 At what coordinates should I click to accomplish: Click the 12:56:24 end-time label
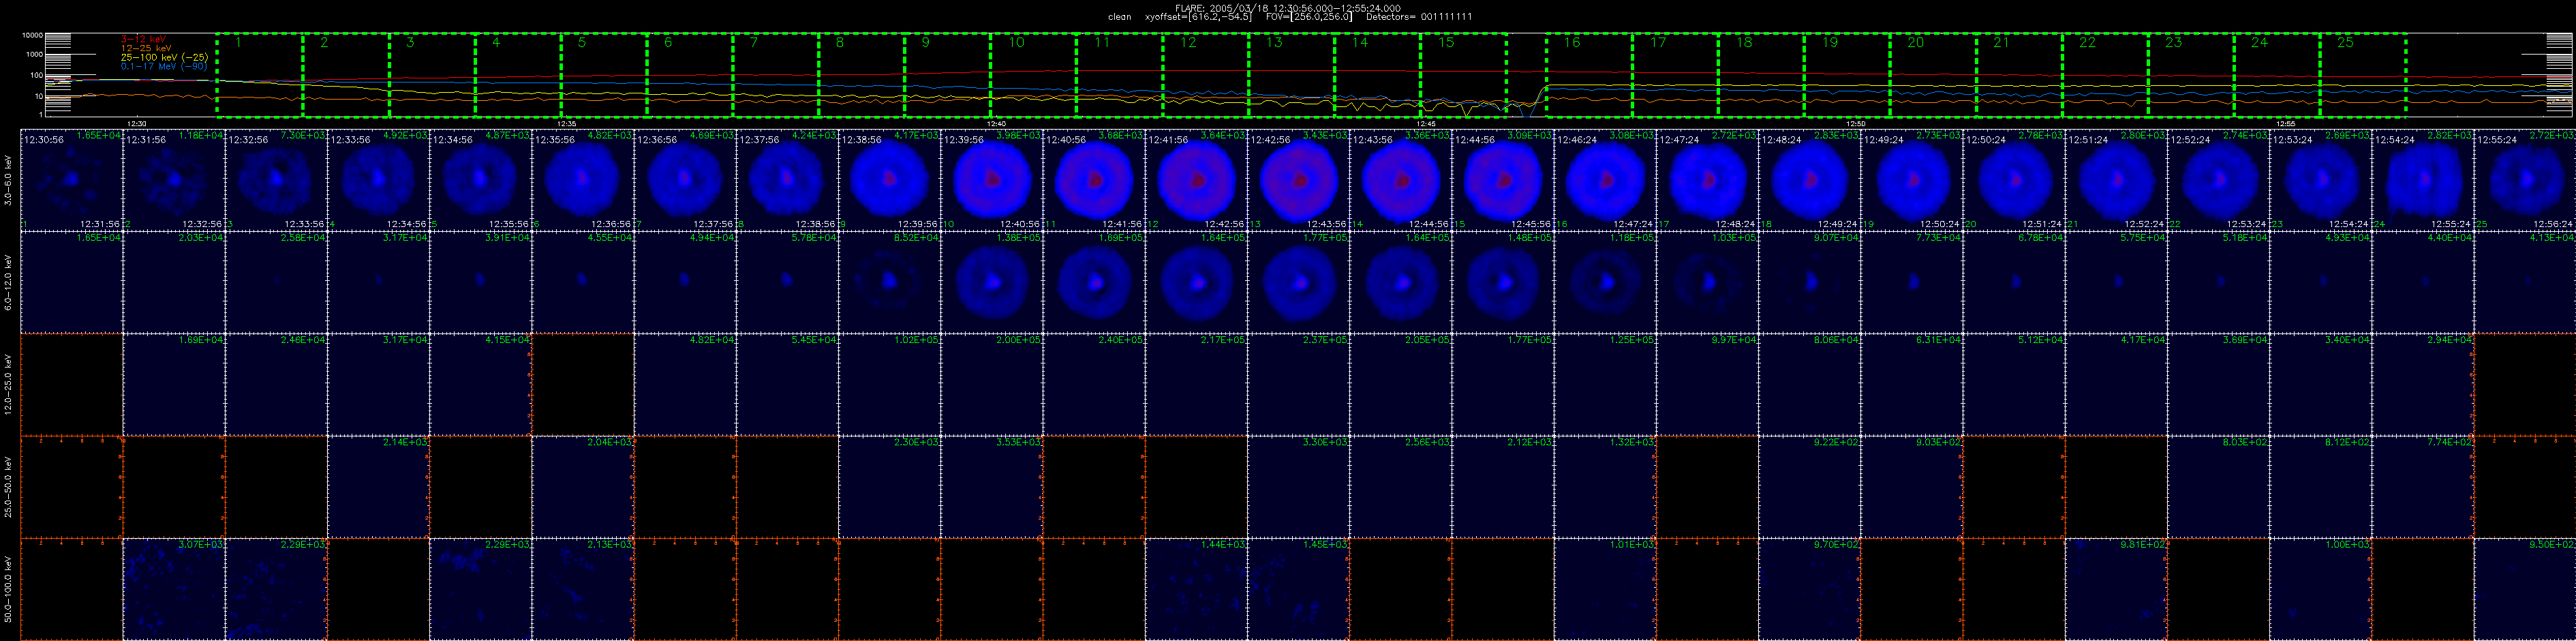2554,225
